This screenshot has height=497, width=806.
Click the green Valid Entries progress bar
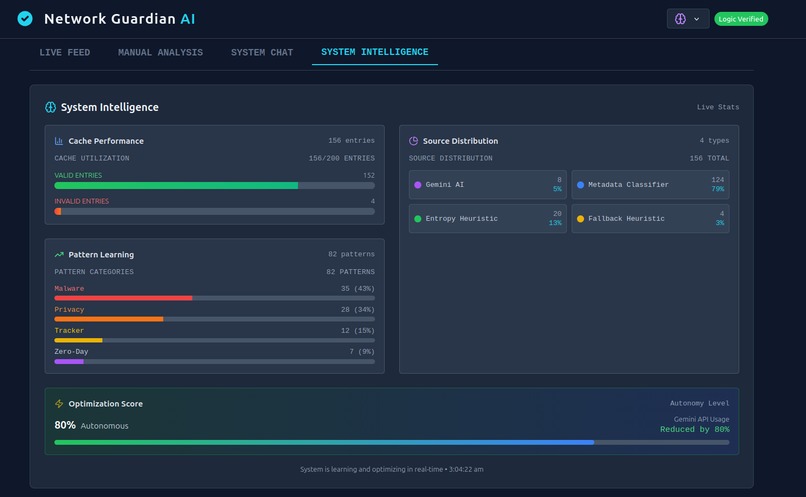coord(214,186)
